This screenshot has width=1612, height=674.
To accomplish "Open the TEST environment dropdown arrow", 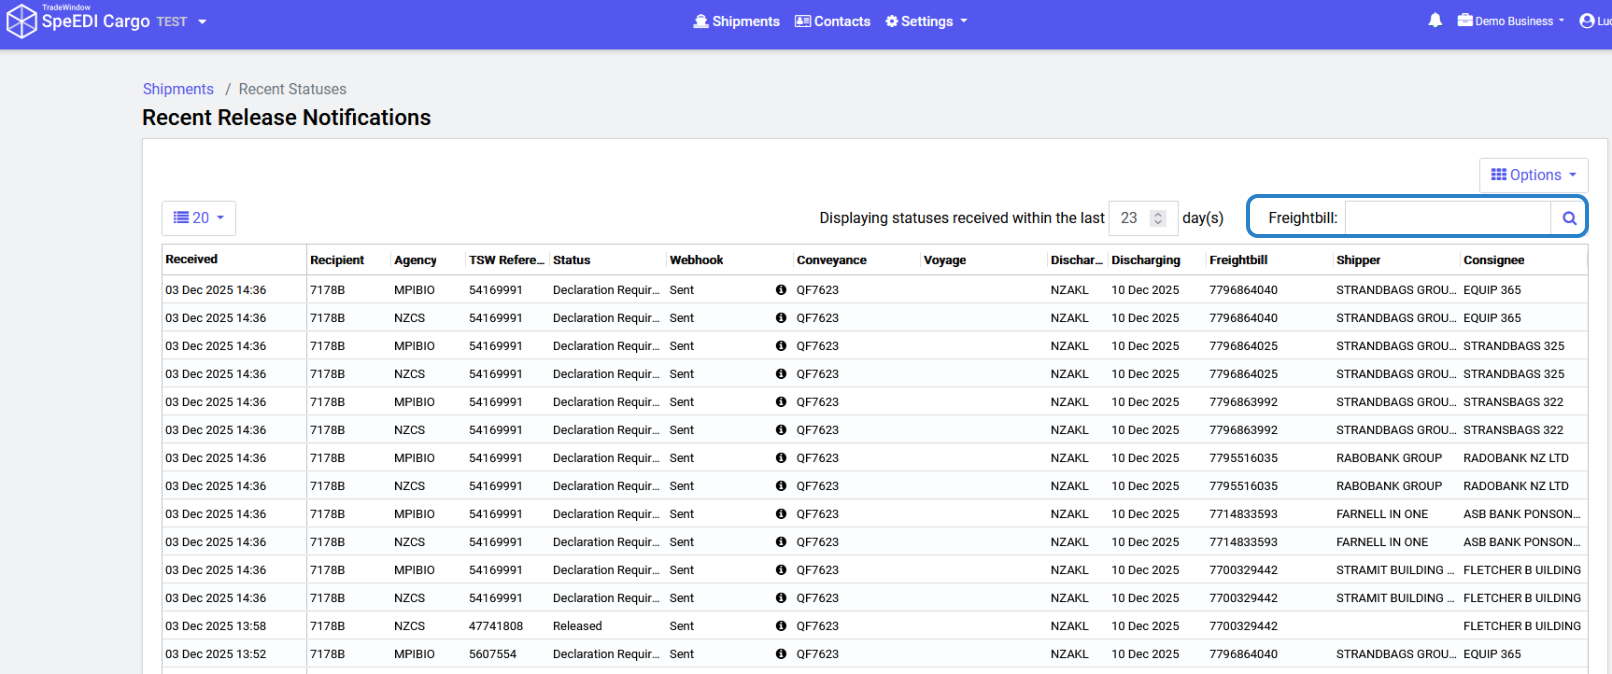I will tap(202, 22).
